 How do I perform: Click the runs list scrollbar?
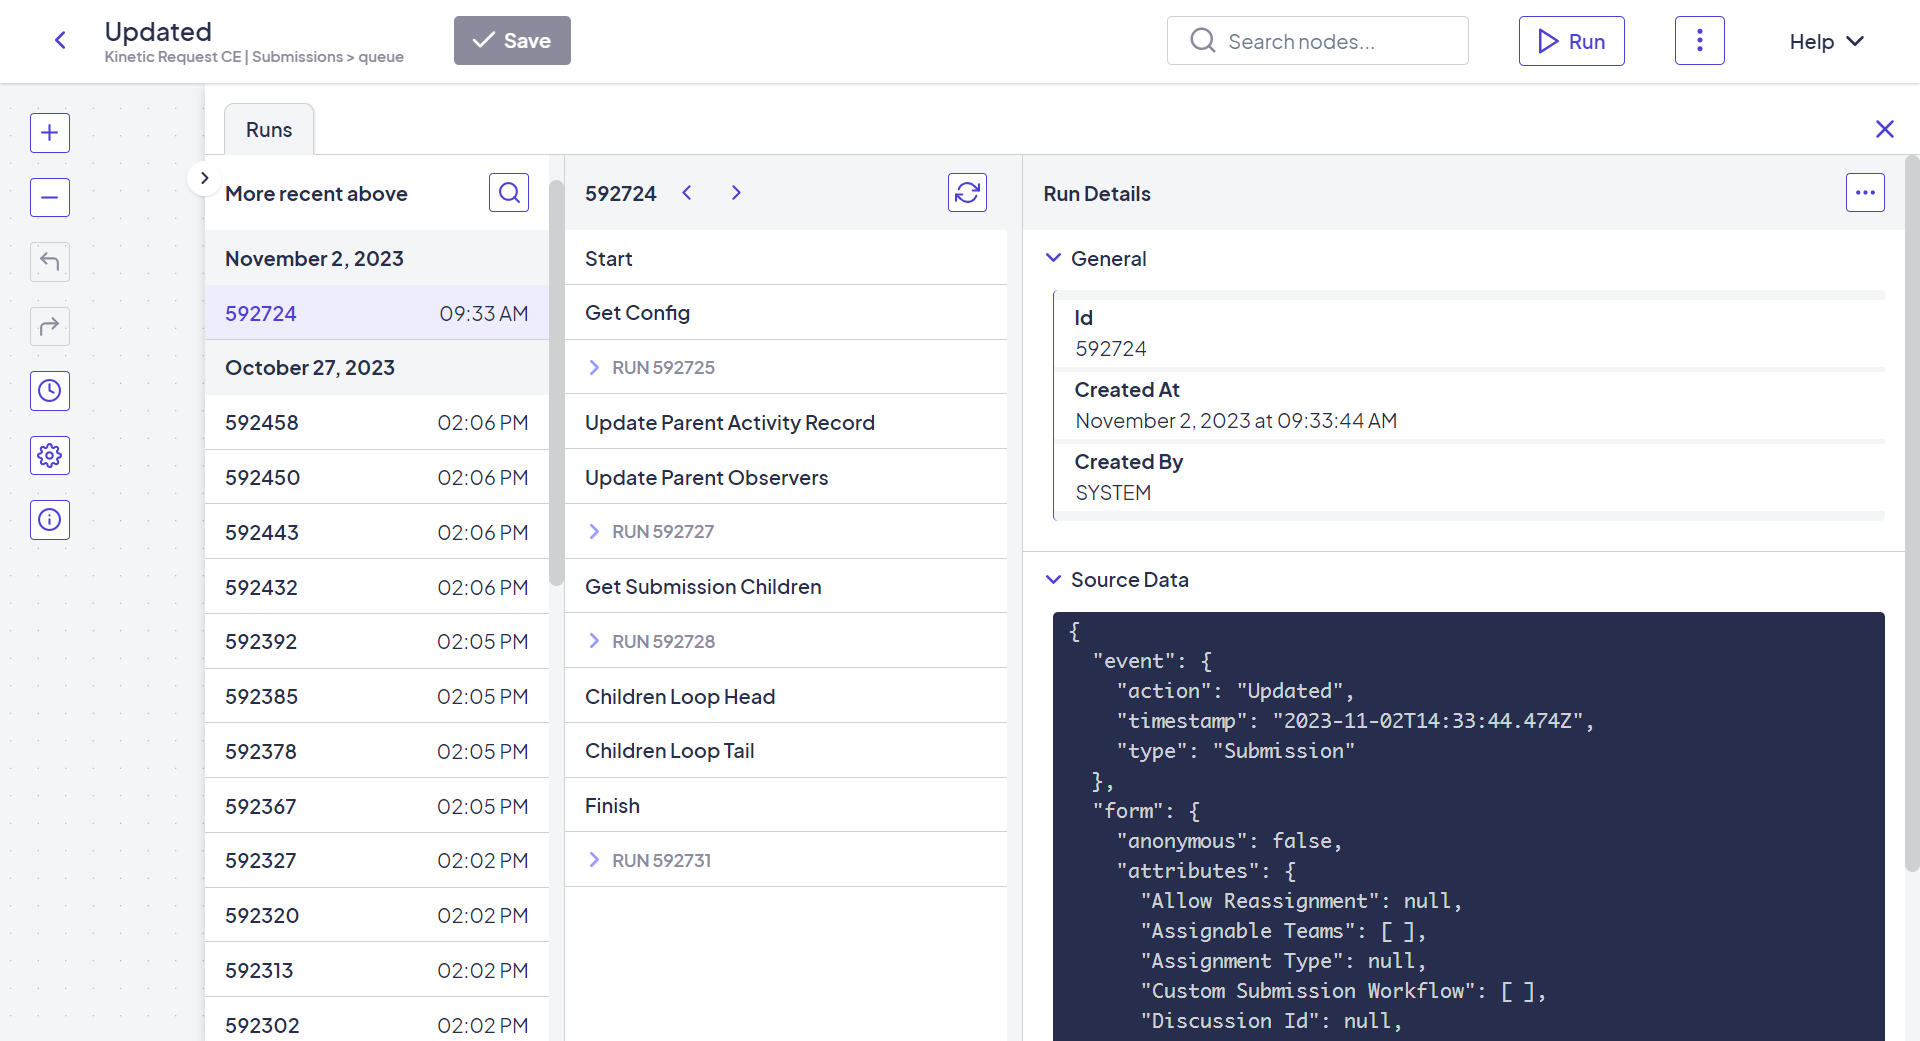pos(557,383)
